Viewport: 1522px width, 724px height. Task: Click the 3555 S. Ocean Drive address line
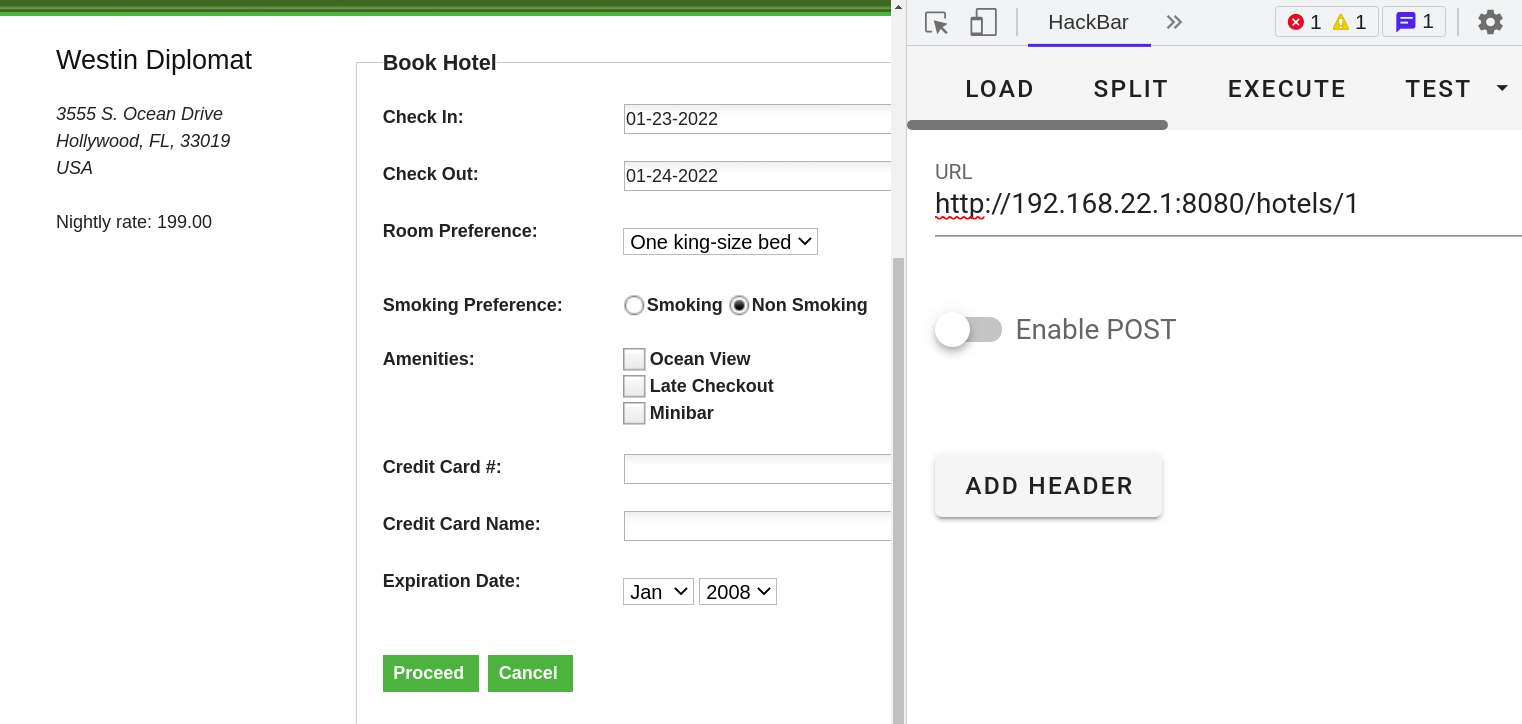139,114
